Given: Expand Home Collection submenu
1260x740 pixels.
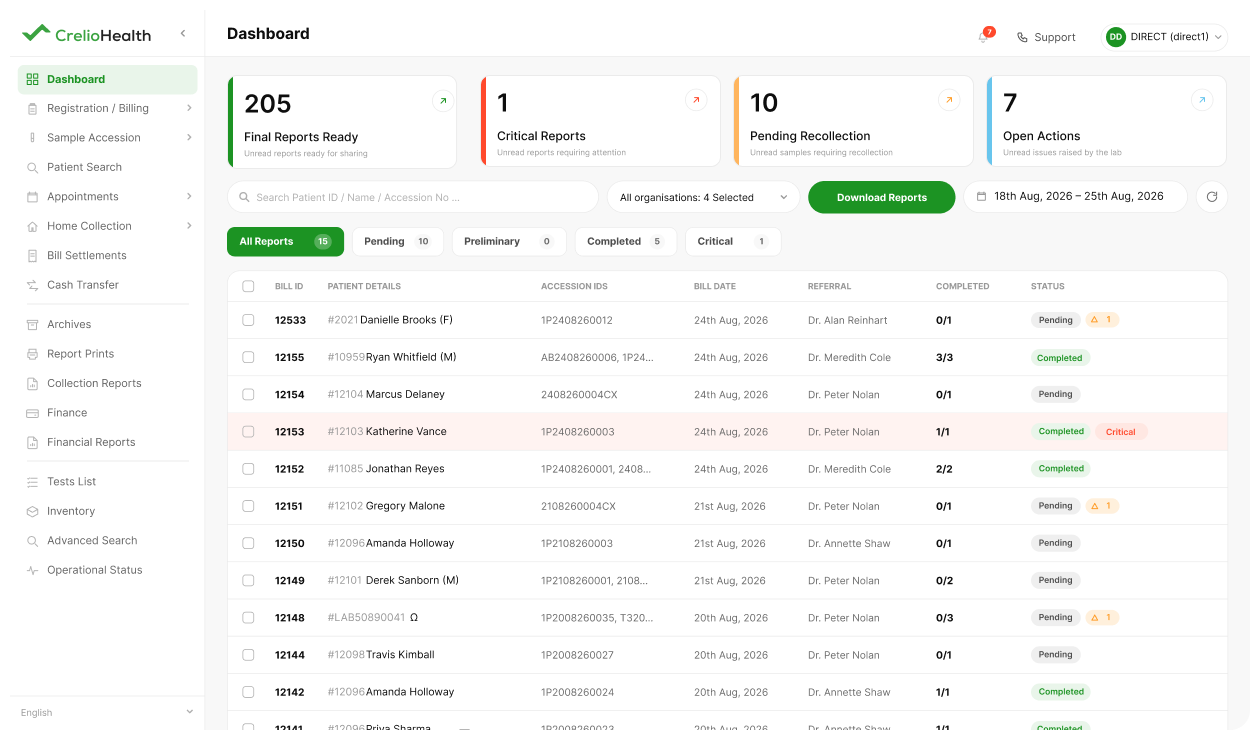Looking at the screenshot, I should click(x=189, y=226).
